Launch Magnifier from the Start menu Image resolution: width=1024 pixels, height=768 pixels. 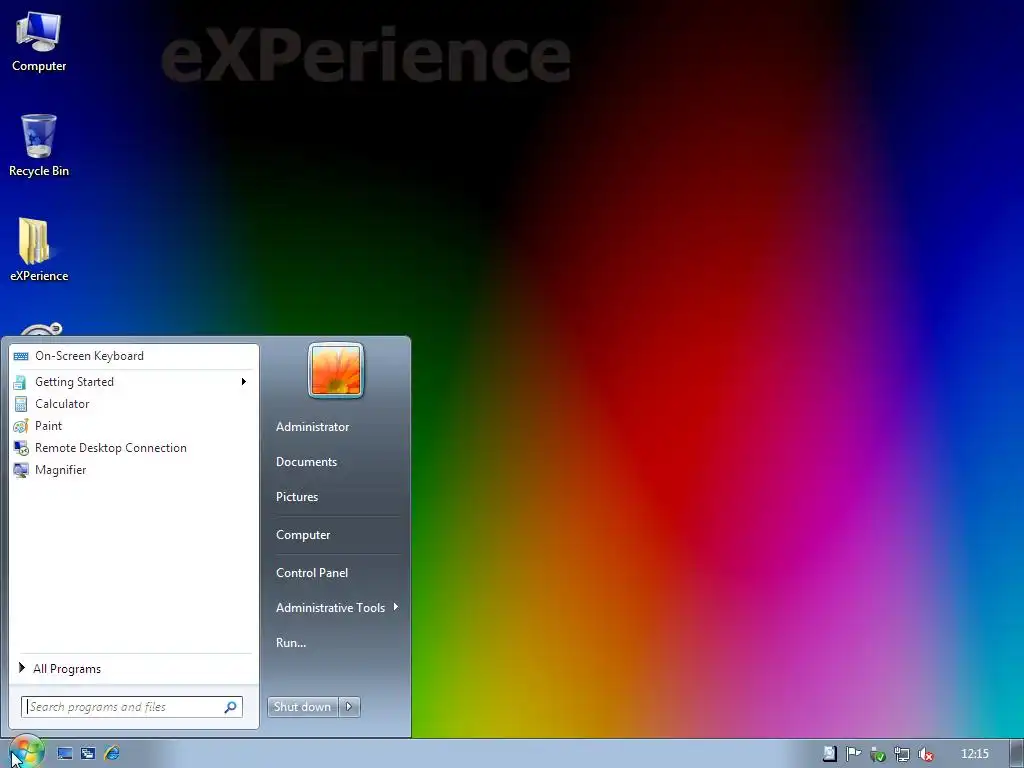pos(134,470)
